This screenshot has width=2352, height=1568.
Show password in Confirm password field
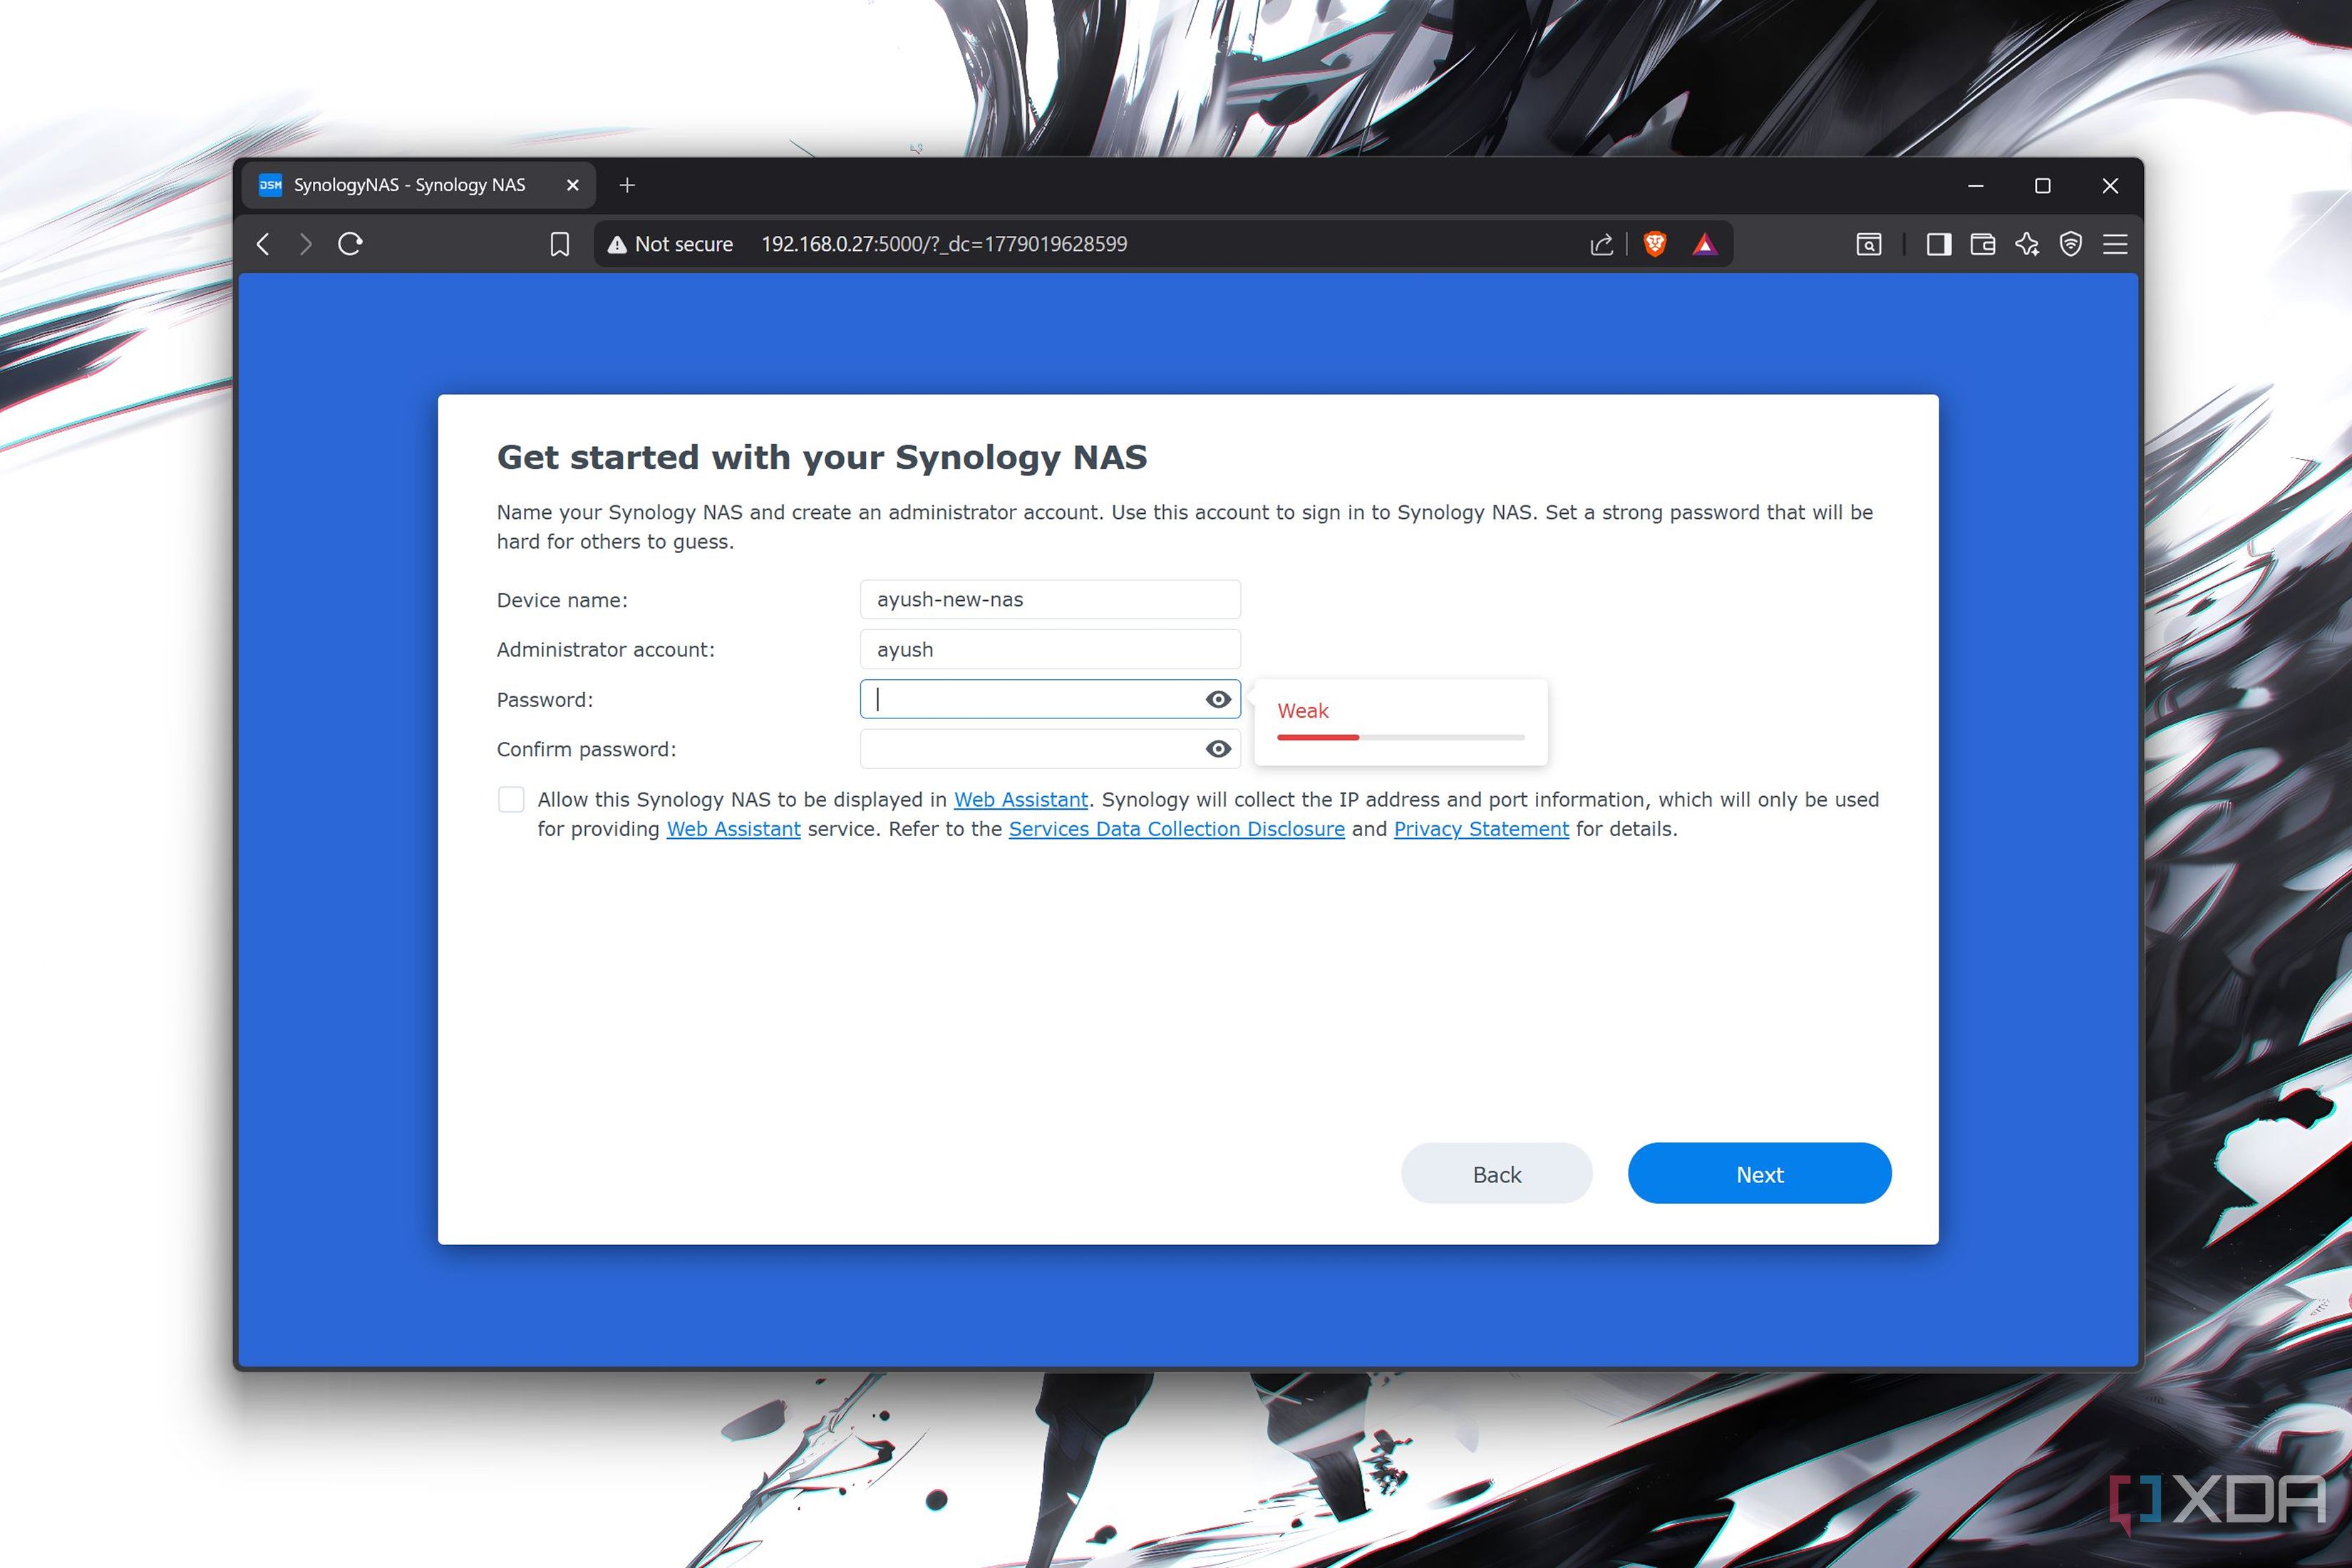[1218, 749]
